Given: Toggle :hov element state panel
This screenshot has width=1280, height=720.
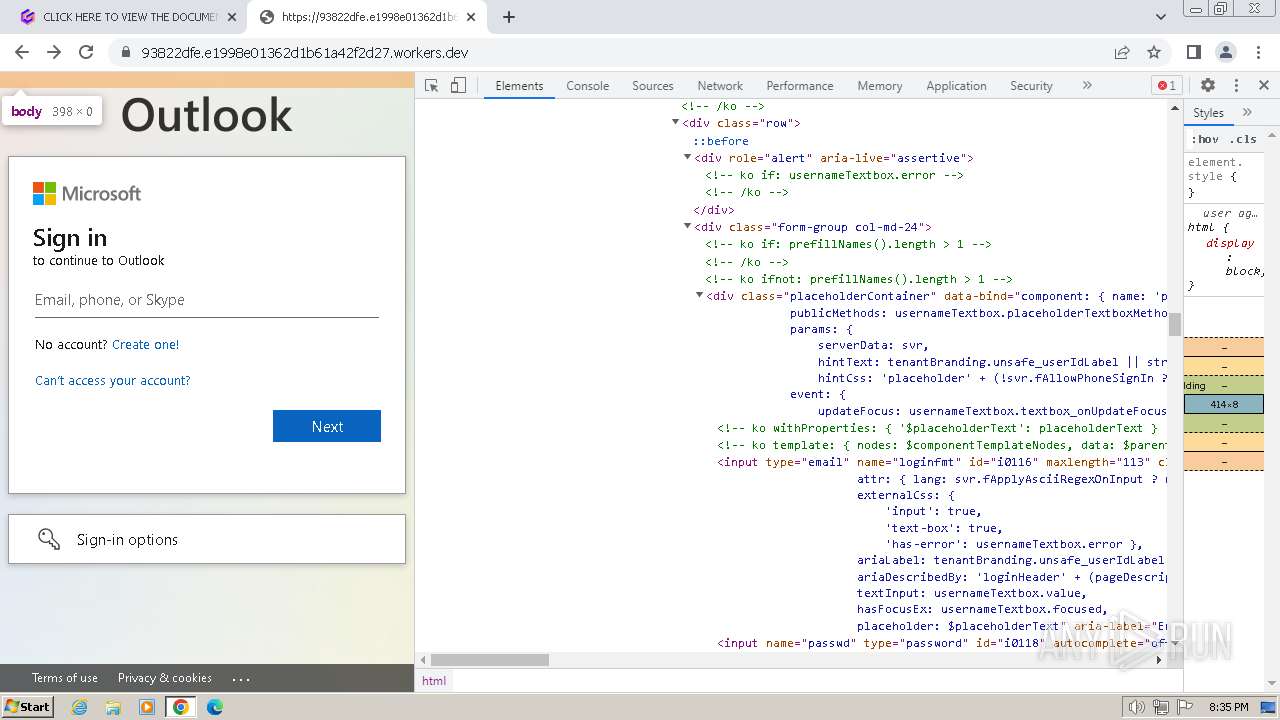Looking at the screenshot, I should (1204, 139).
